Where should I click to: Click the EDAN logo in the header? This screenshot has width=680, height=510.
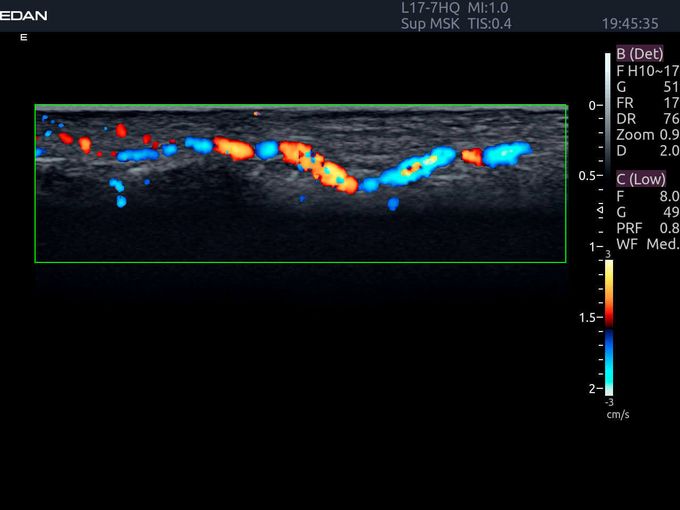pyautogui.click(x=23, y=15)
